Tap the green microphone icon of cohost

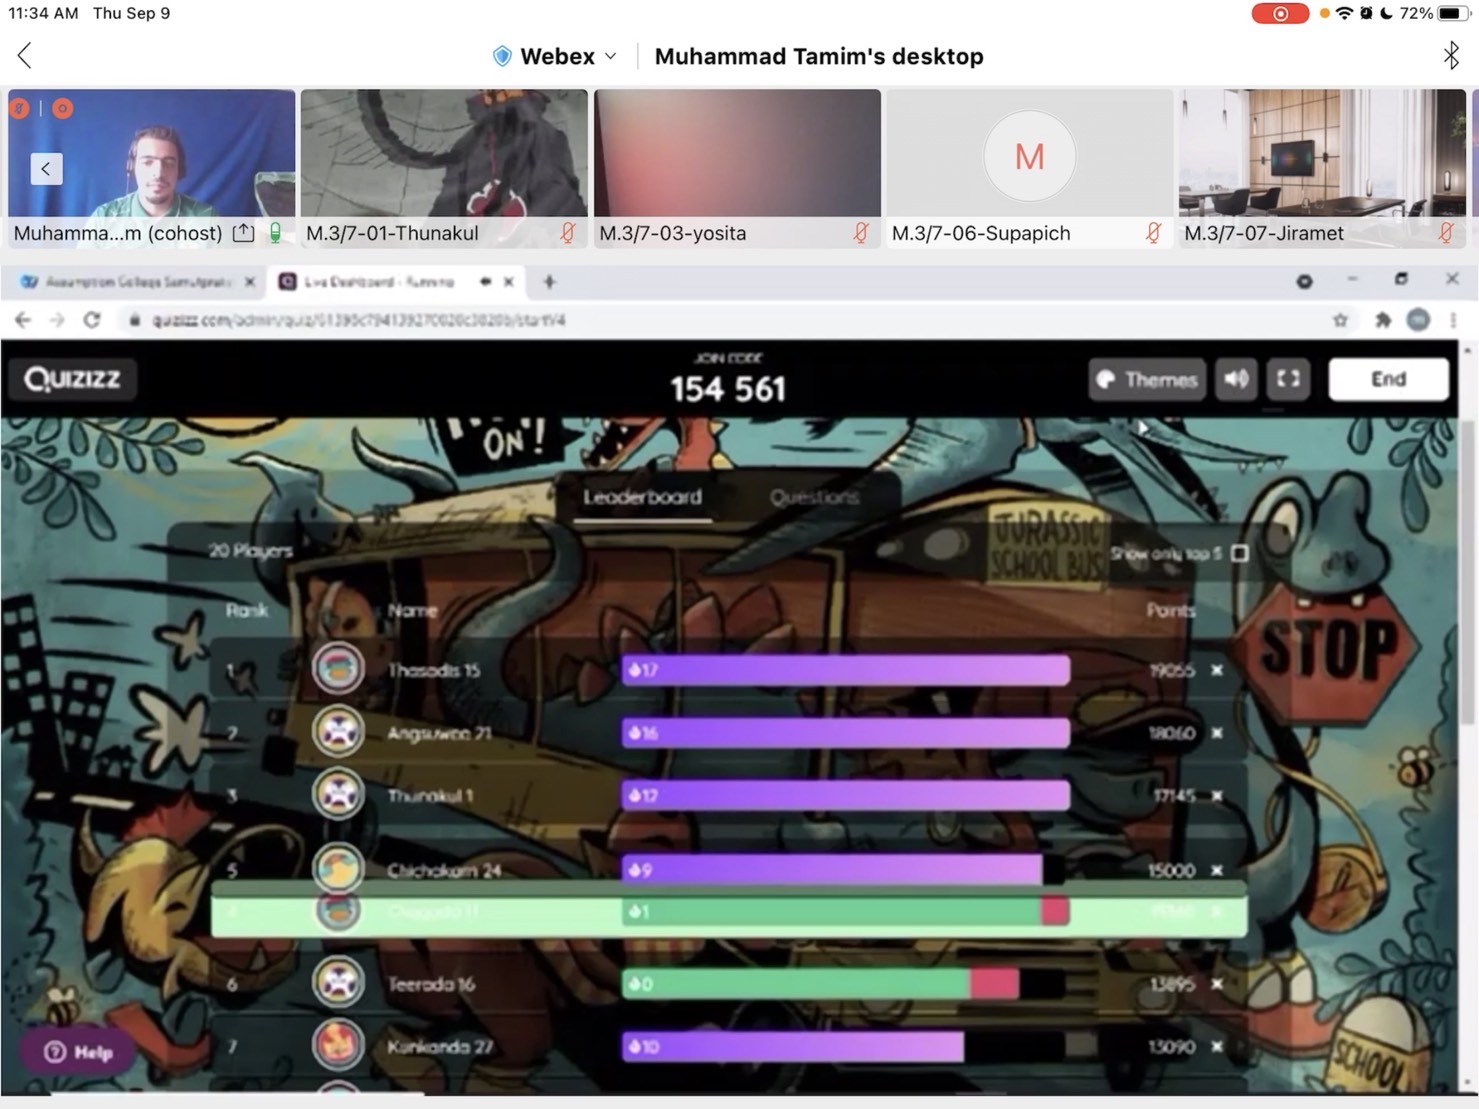[x=275, y=233]
